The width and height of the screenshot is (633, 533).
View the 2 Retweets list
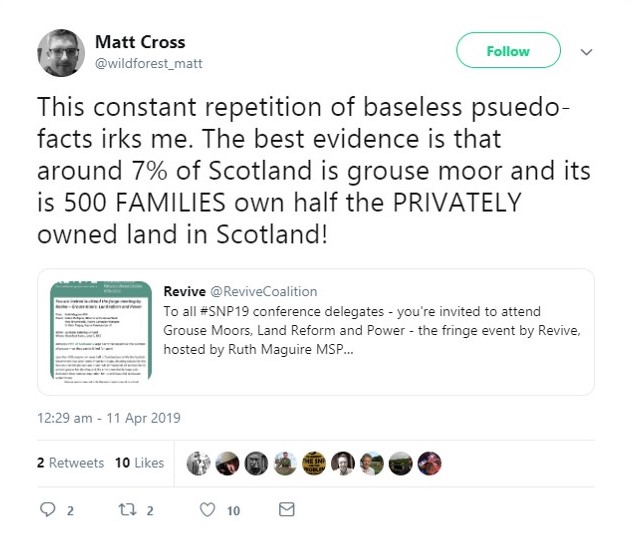[x=70, y=463]
